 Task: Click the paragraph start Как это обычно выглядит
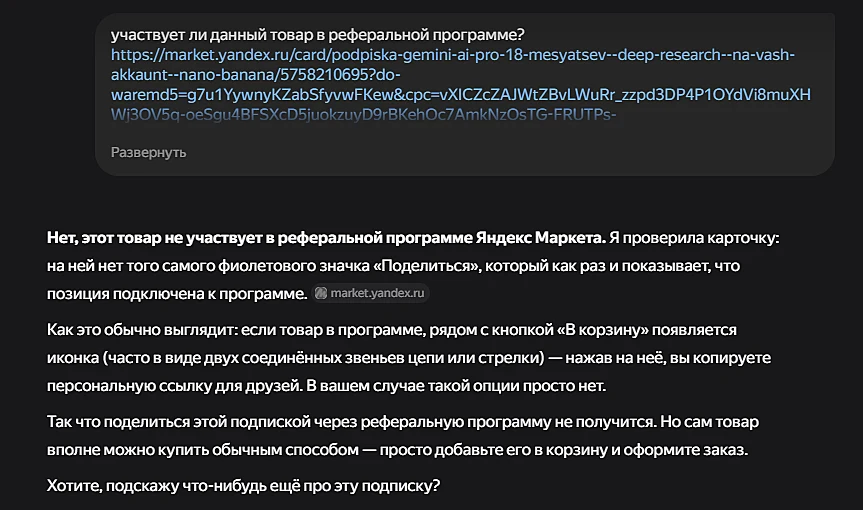click(142, 330)
